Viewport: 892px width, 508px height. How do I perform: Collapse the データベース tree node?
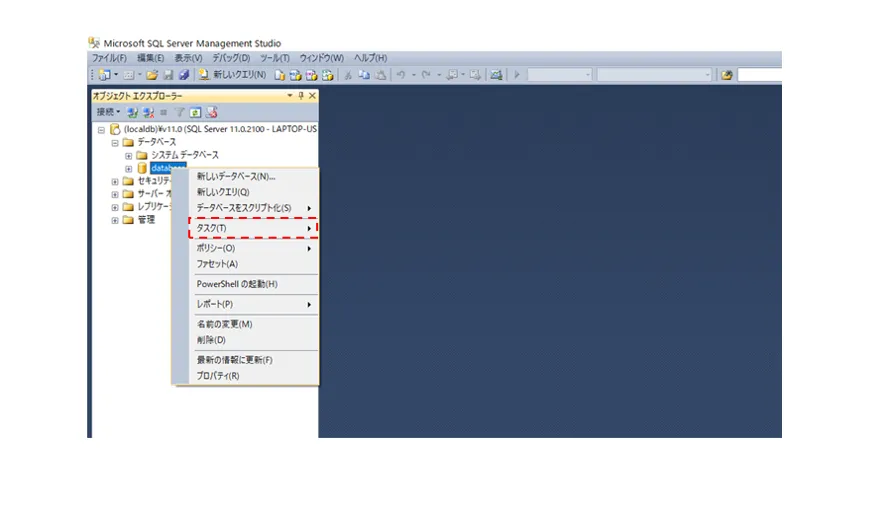click(x=115, y=142)
